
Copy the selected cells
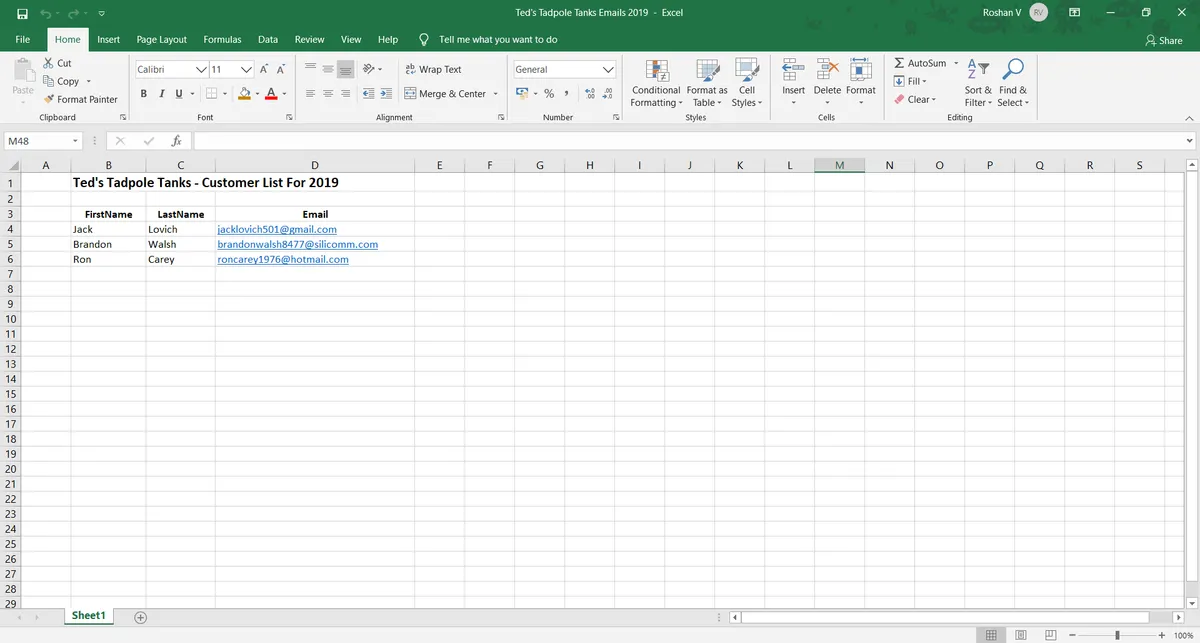click(x=61, y=81)
